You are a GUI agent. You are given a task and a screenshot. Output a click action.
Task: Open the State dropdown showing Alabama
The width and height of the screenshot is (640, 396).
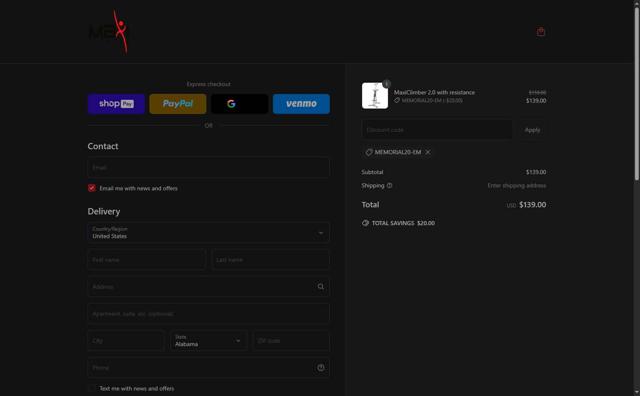(209, 341)
